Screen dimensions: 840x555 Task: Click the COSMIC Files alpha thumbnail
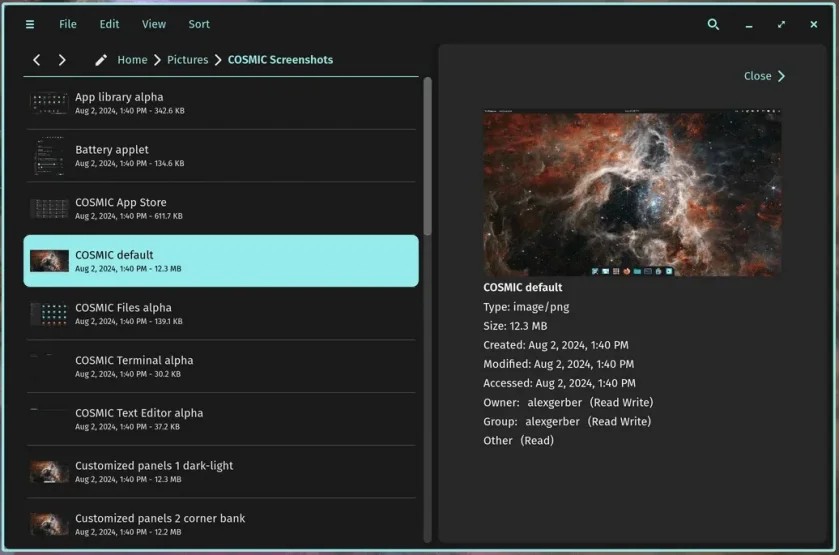(x=49, y=314)
